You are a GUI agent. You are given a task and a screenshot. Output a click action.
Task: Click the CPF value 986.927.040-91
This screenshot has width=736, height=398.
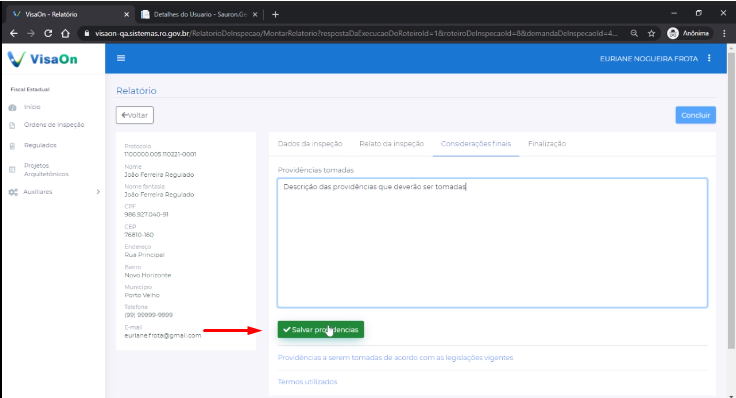tap(146, 214)
